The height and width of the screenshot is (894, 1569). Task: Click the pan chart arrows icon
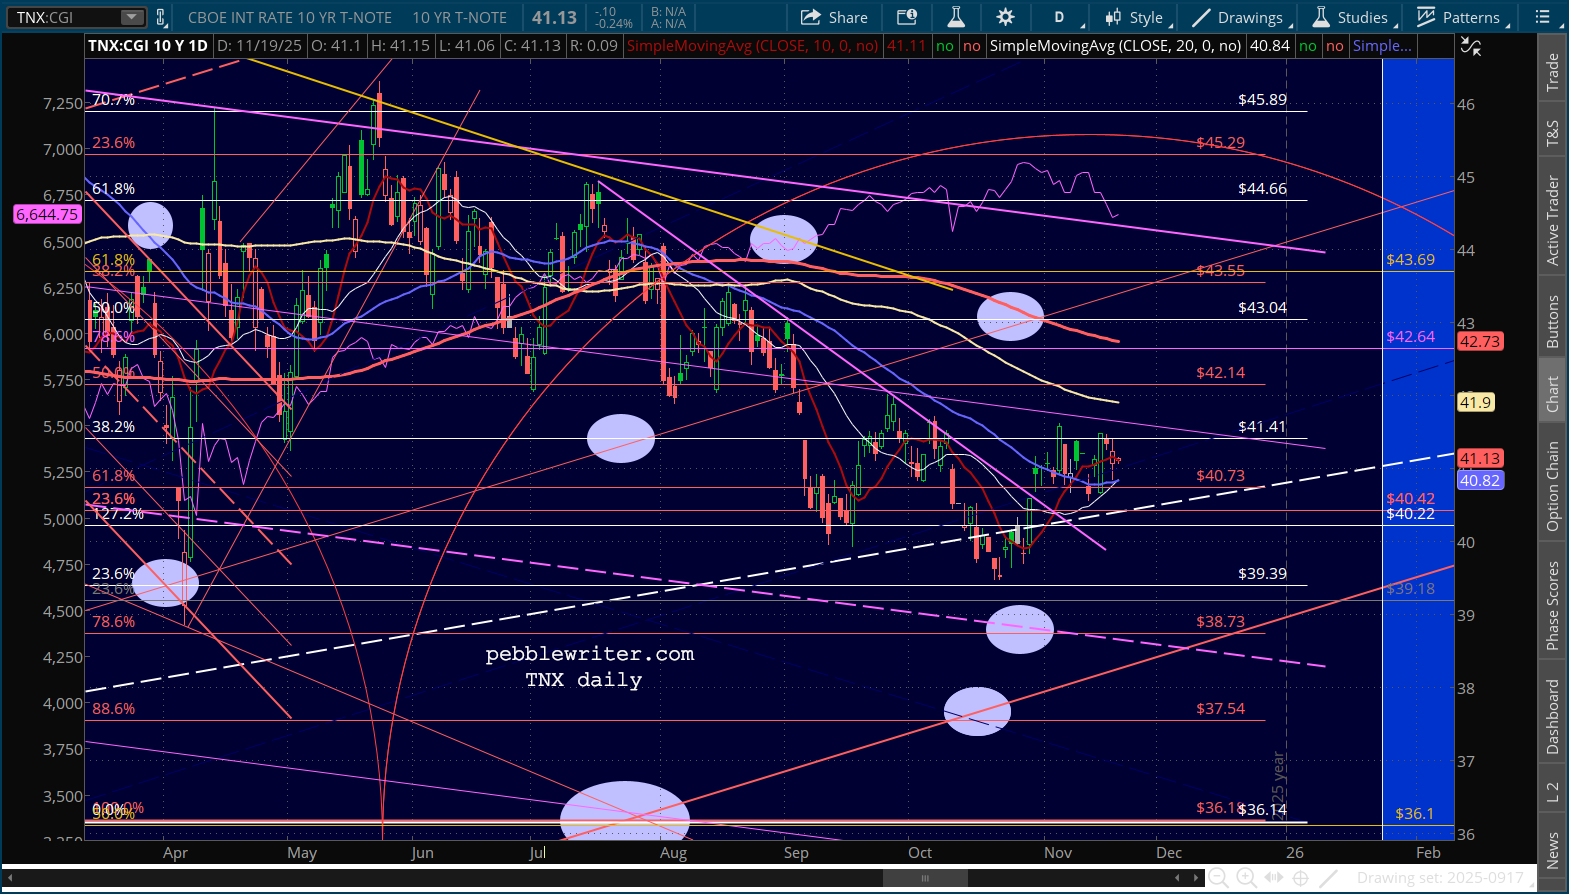coord(1273,878)
